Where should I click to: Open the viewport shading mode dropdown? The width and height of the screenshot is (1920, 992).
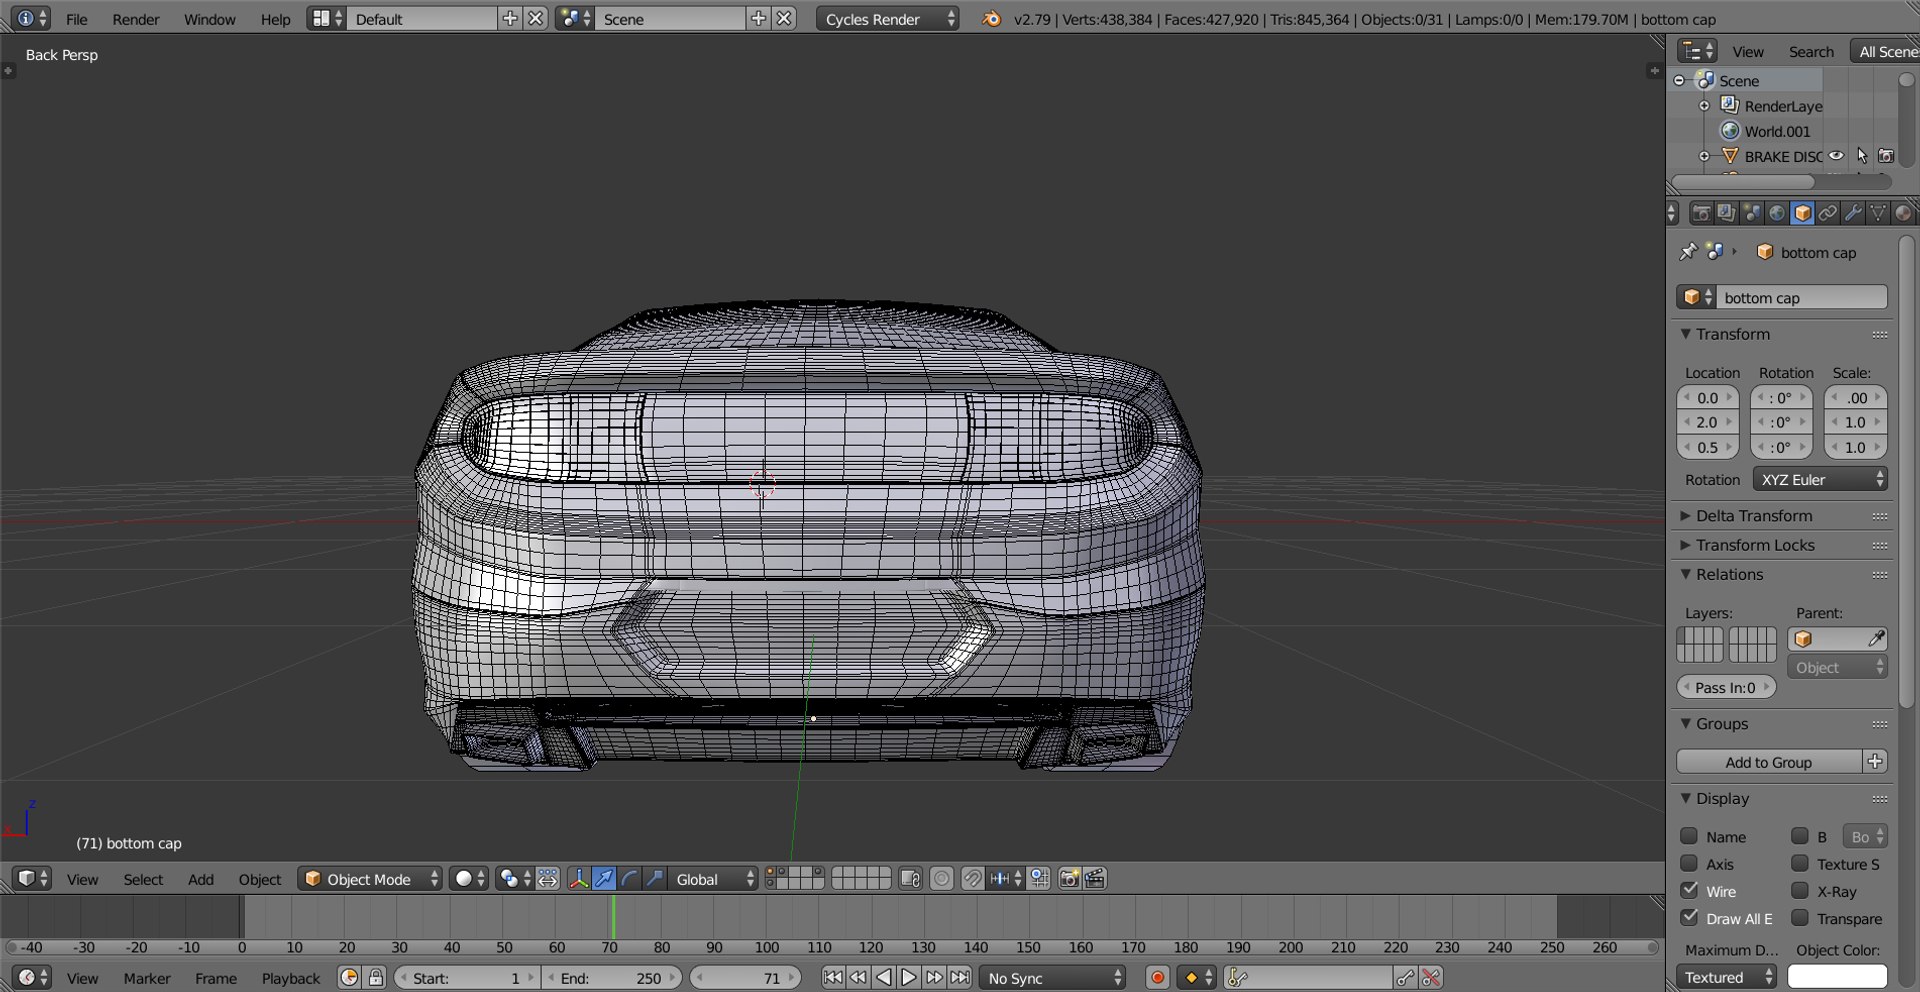(x=468, y=879)
